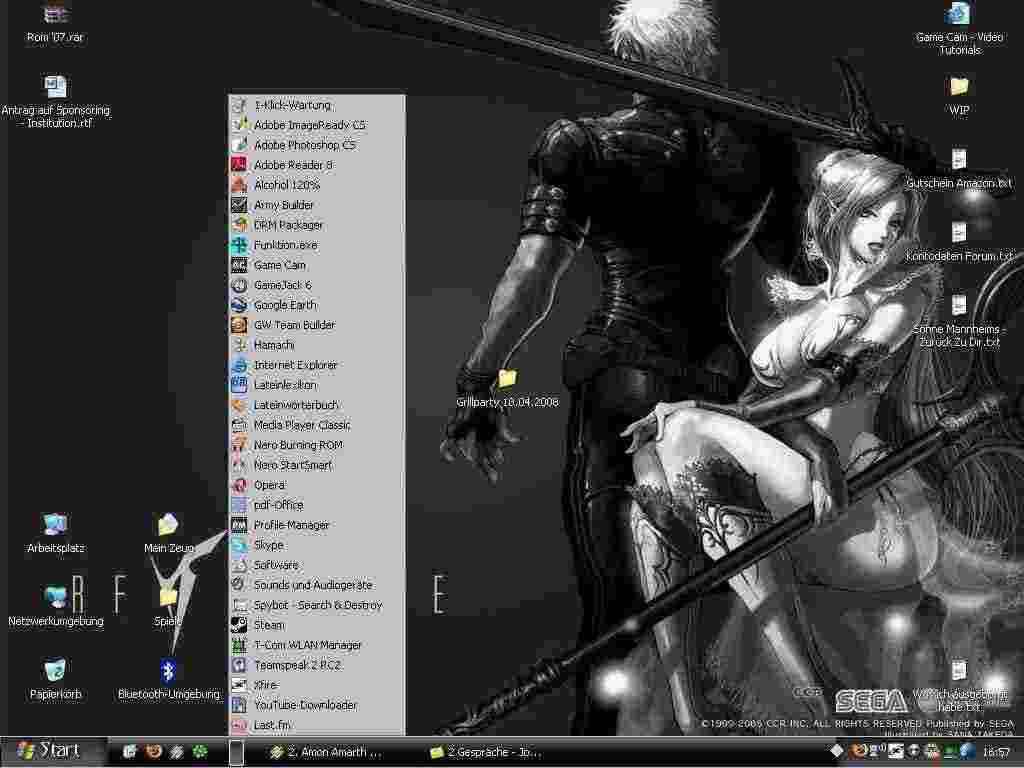The height and width of the screenshot is (768, 1024).
Task: Click the Firefox quick launch icon
Action: coord(153,751)
